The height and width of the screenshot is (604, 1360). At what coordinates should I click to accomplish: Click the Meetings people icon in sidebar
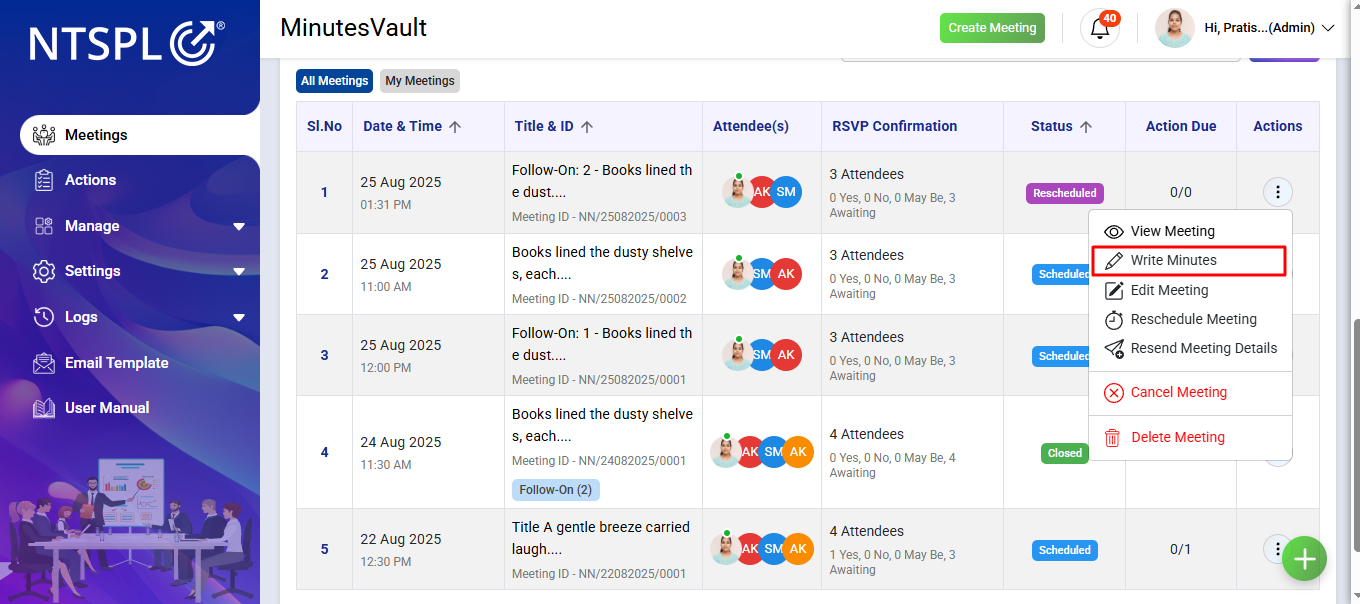point(43,135)
